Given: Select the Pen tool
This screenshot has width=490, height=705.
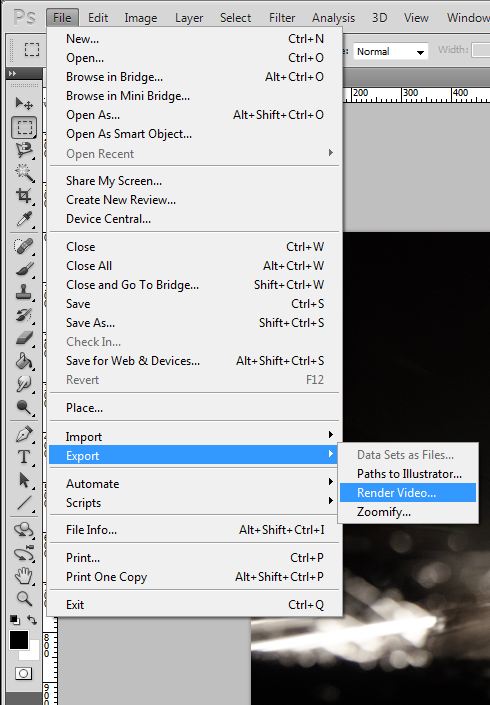Looking at the screenshot, I should (x=24, y=434).
